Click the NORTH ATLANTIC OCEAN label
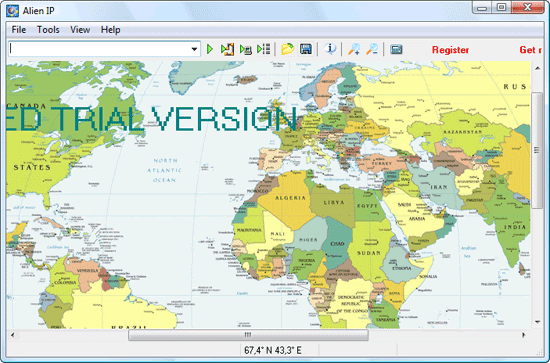 (164, 170)
